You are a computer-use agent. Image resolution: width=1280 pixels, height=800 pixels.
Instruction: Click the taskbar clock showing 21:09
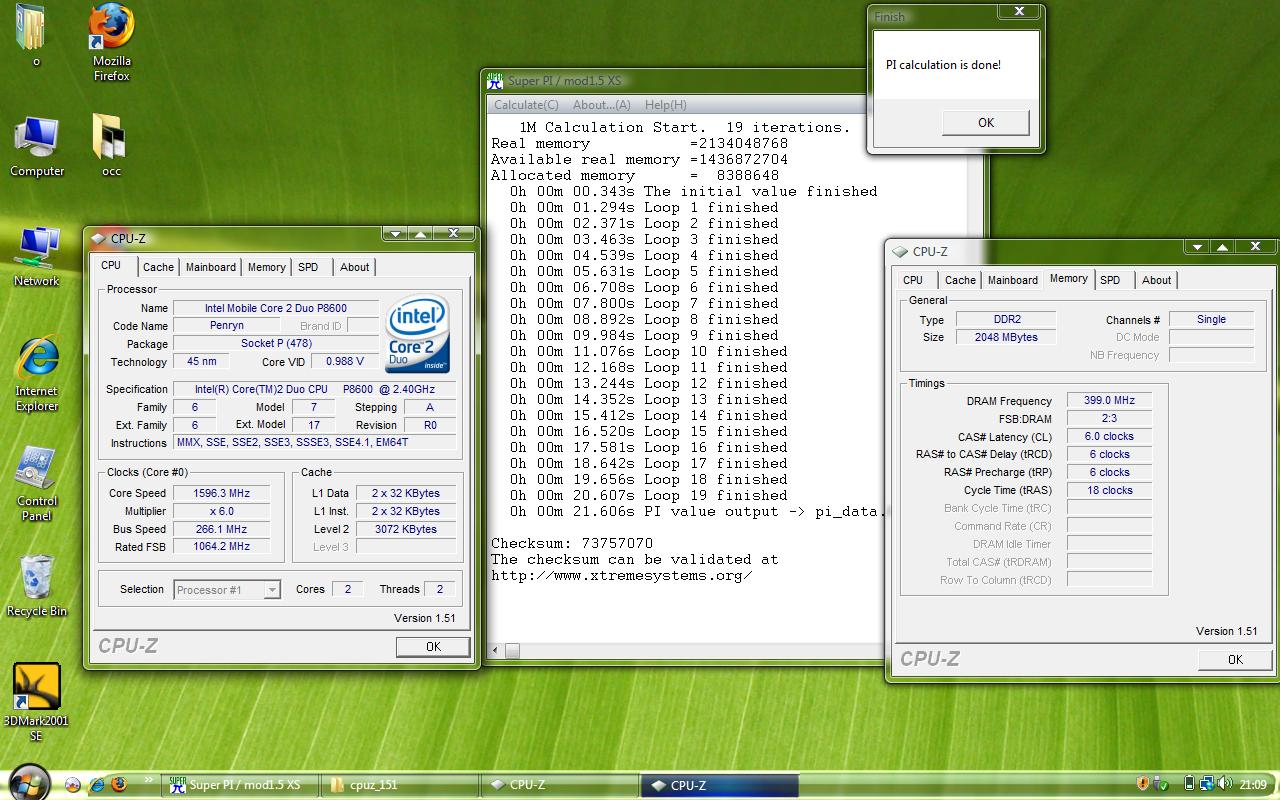click(x=1253, y=785)
